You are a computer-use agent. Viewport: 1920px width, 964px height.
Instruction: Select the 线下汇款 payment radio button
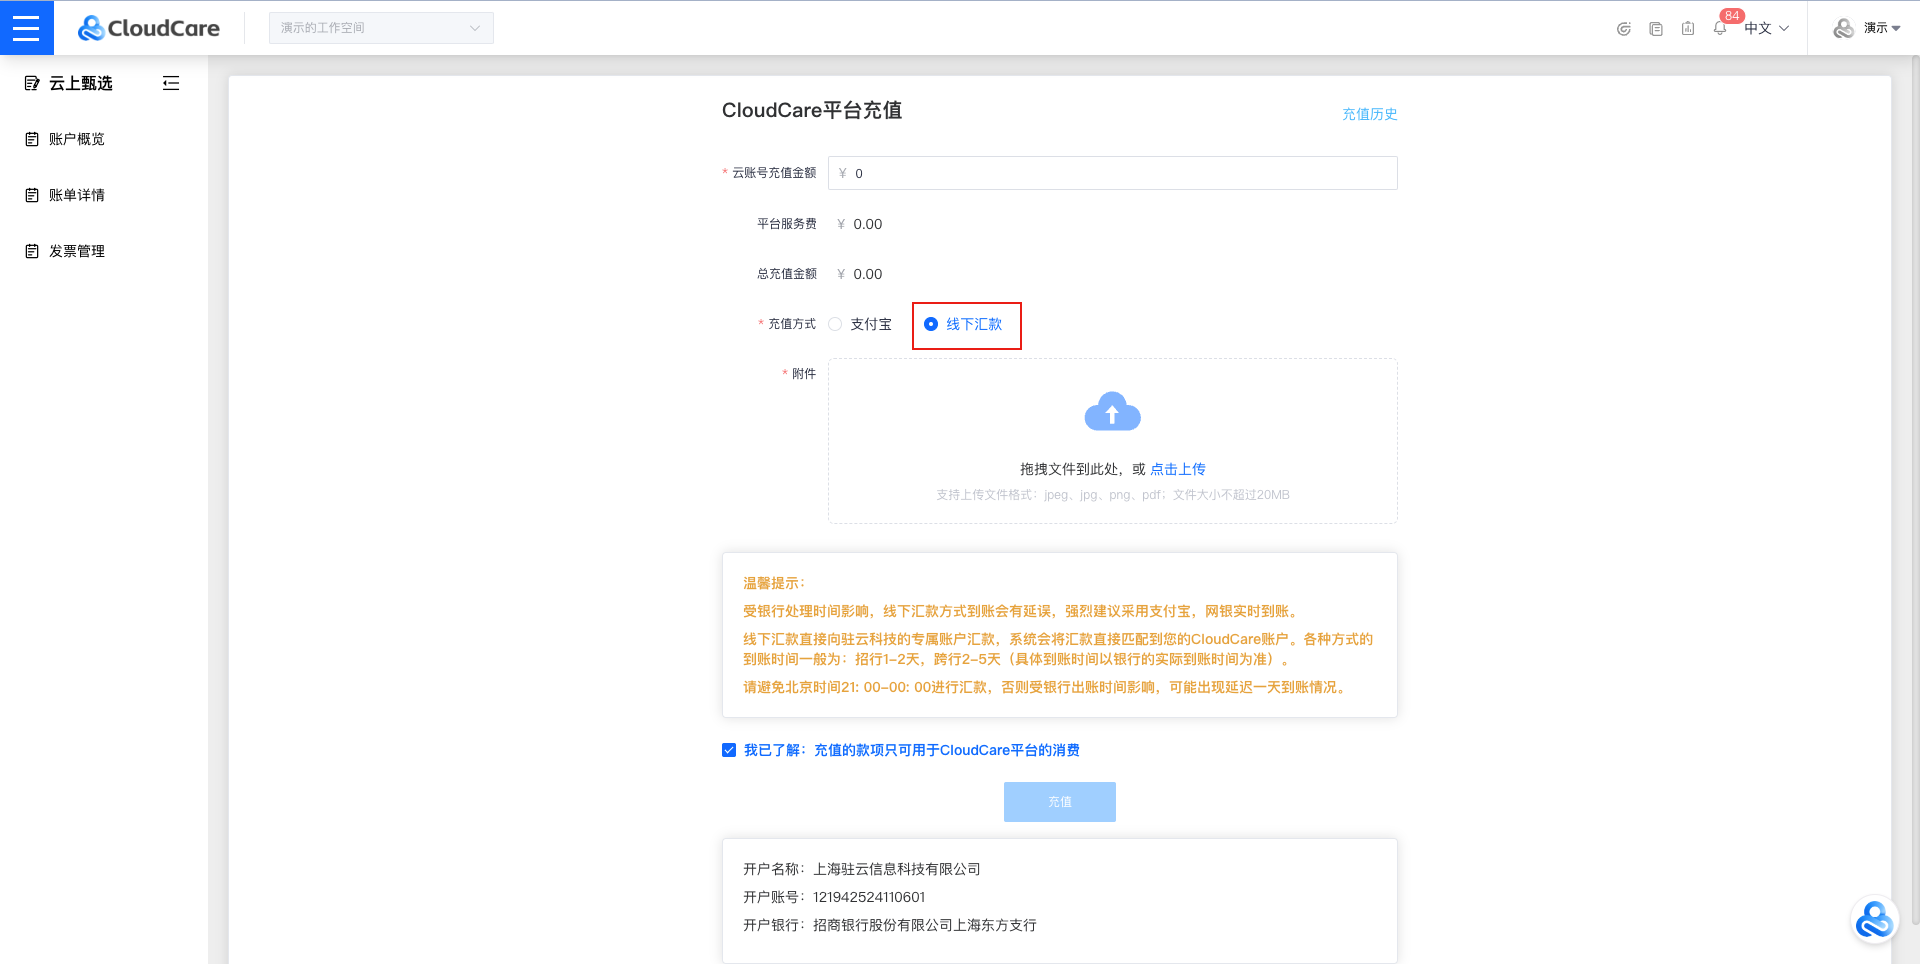931,324
